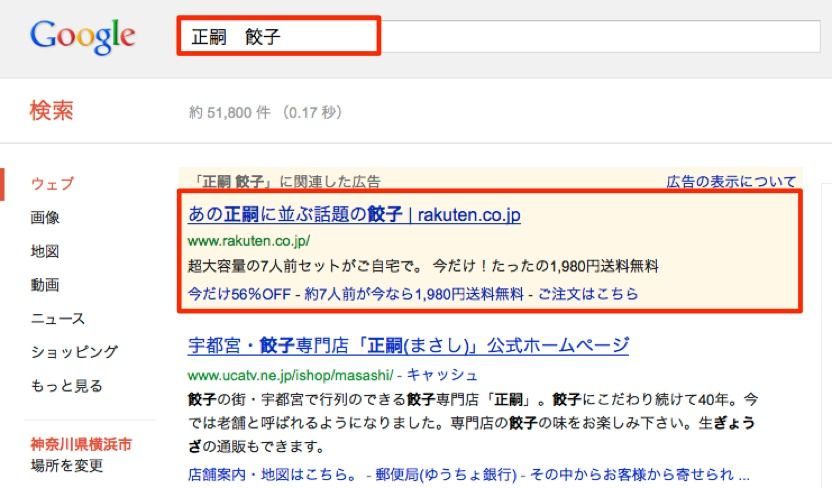This screenshot has width=832, height=488.
Task: Open ad title あの正嗣に並ぶ話題の餃子 rakuten.co.jp
Action: [x=354, y=214]
